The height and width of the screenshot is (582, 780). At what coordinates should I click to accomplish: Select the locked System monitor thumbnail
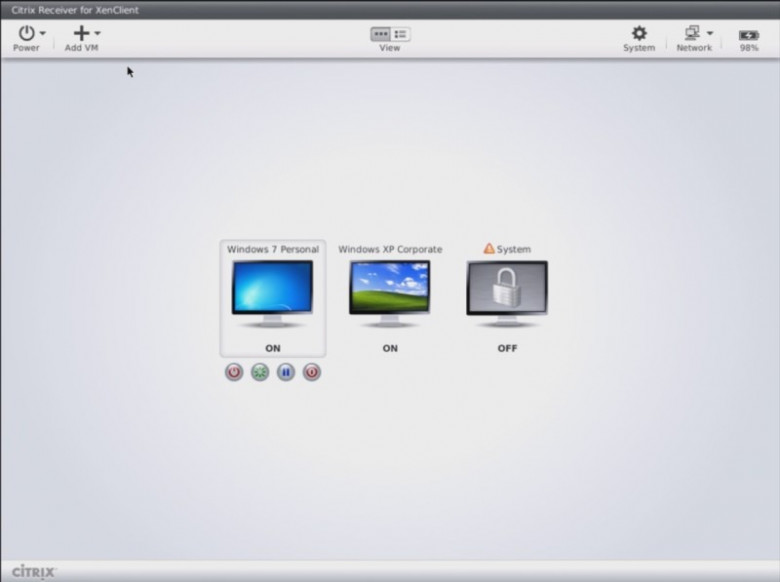(x=507, y=293)
